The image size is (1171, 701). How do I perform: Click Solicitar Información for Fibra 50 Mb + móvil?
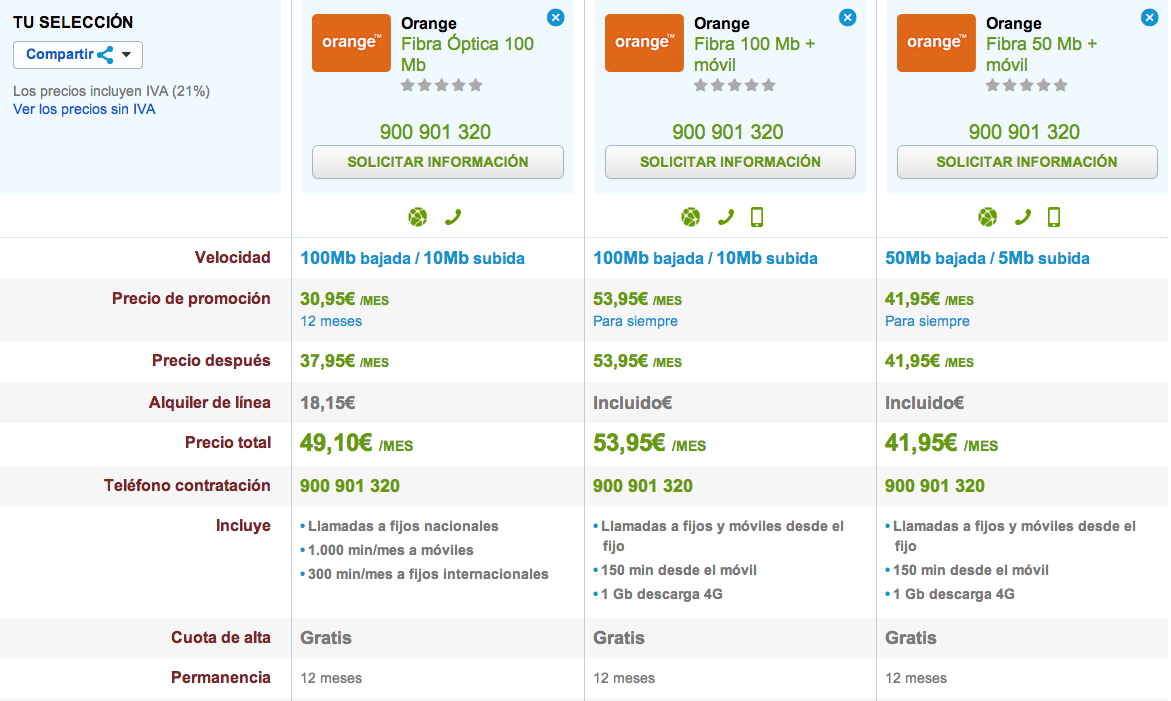1027,162
